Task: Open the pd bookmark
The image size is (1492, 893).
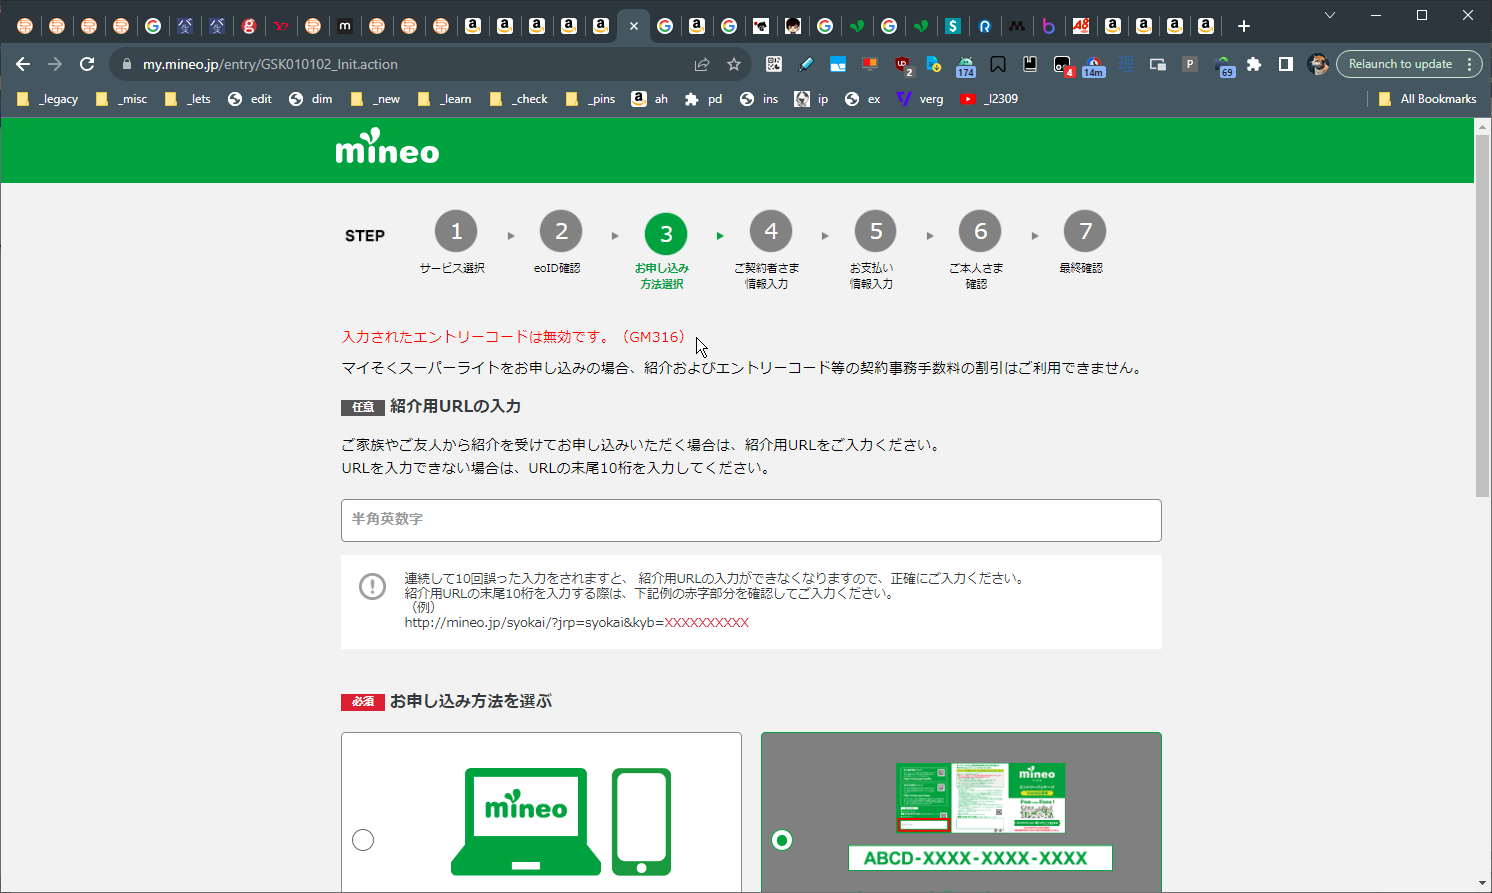Action: click(x=704, y=99)
